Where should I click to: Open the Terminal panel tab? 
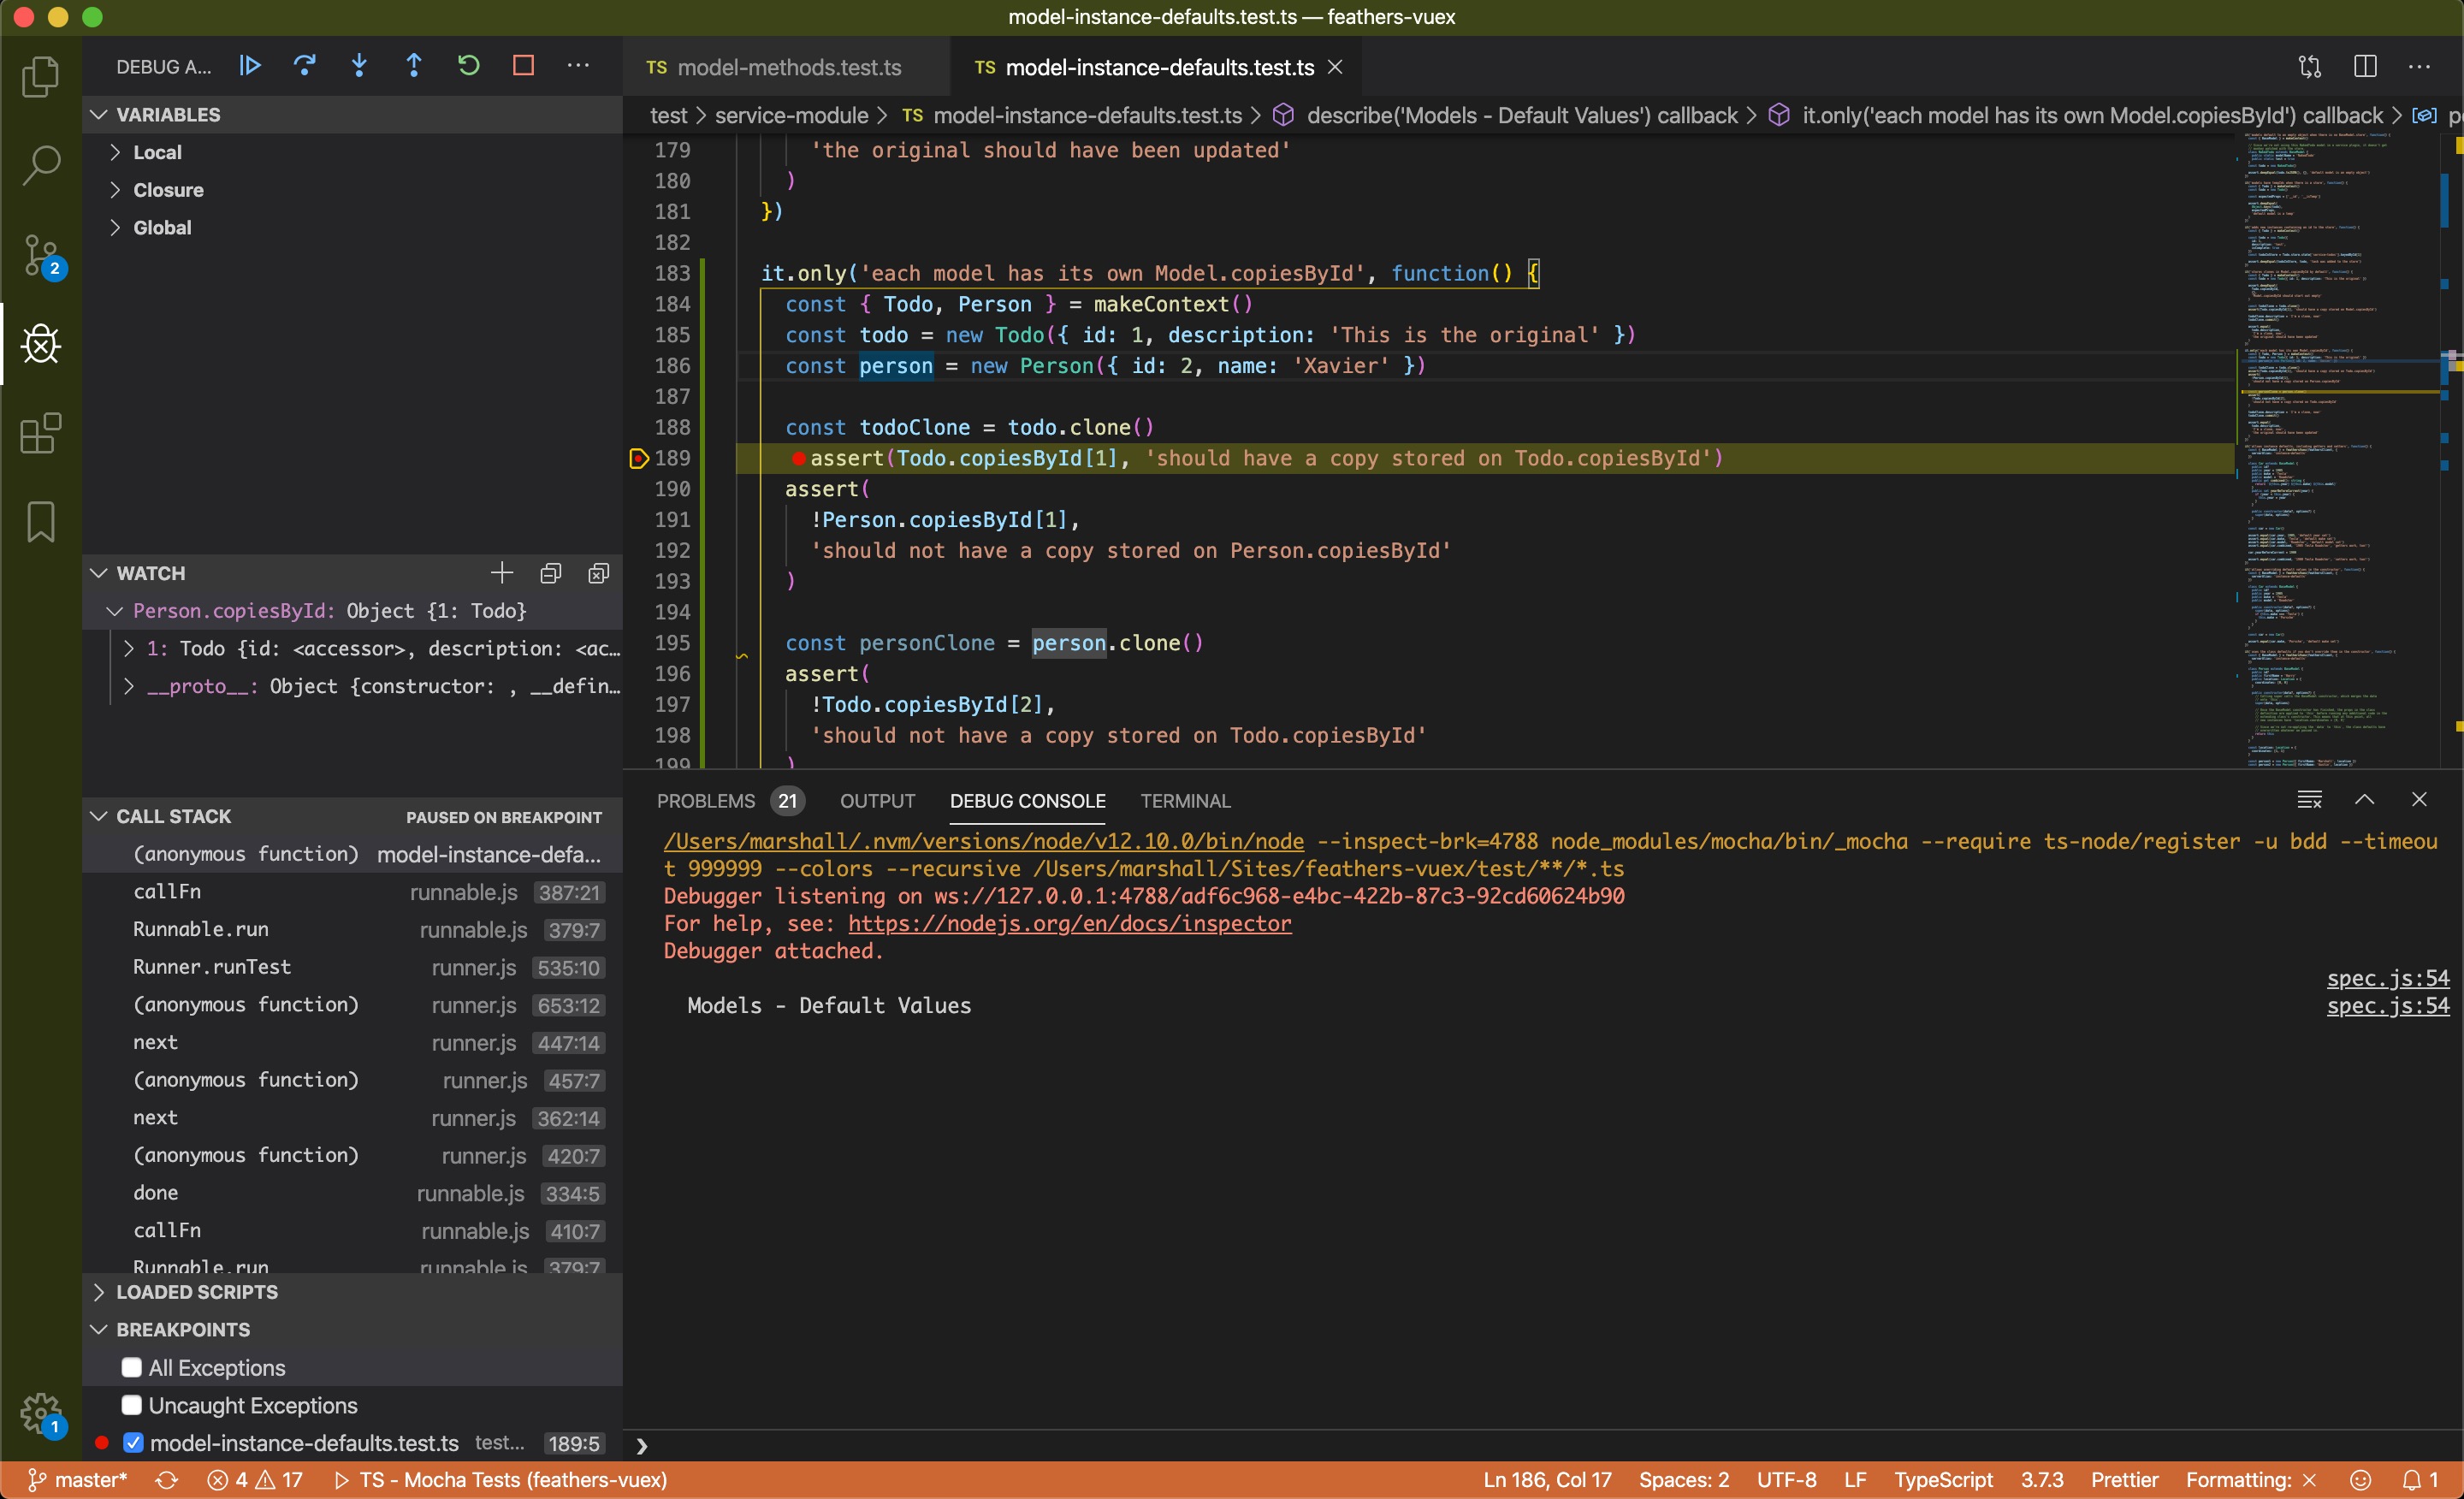[1185, 801]
